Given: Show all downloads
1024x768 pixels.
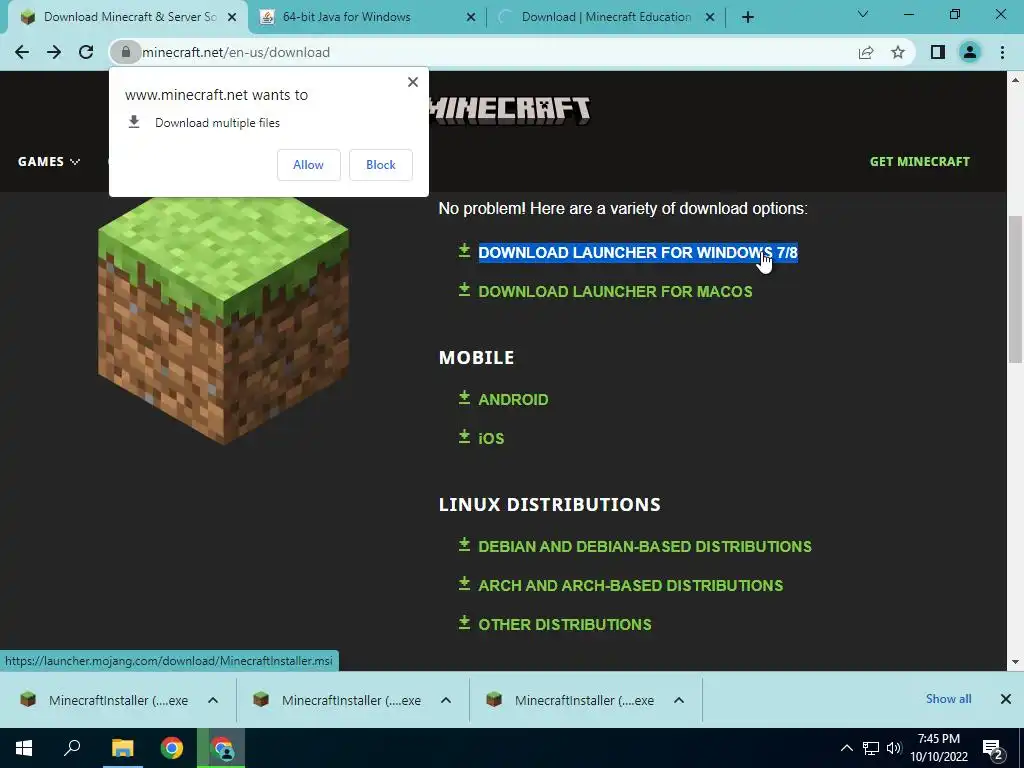Looking at the screenshot, I should (x=948, y=699).
